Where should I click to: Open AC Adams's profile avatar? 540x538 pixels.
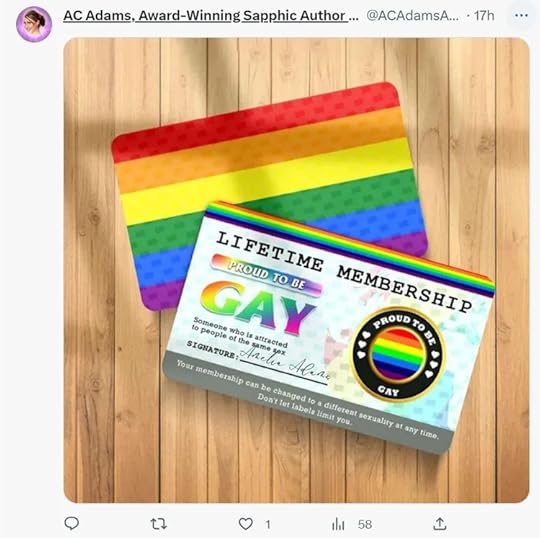click(x=34, y=24)
